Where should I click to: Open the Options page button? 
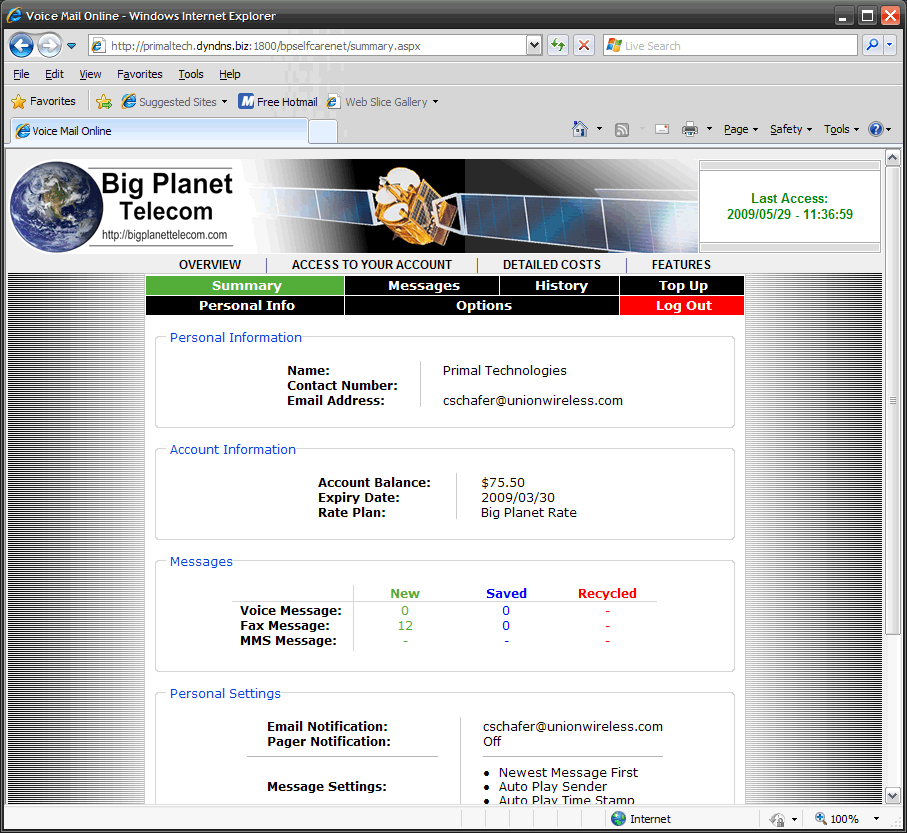tap(482, 305)
